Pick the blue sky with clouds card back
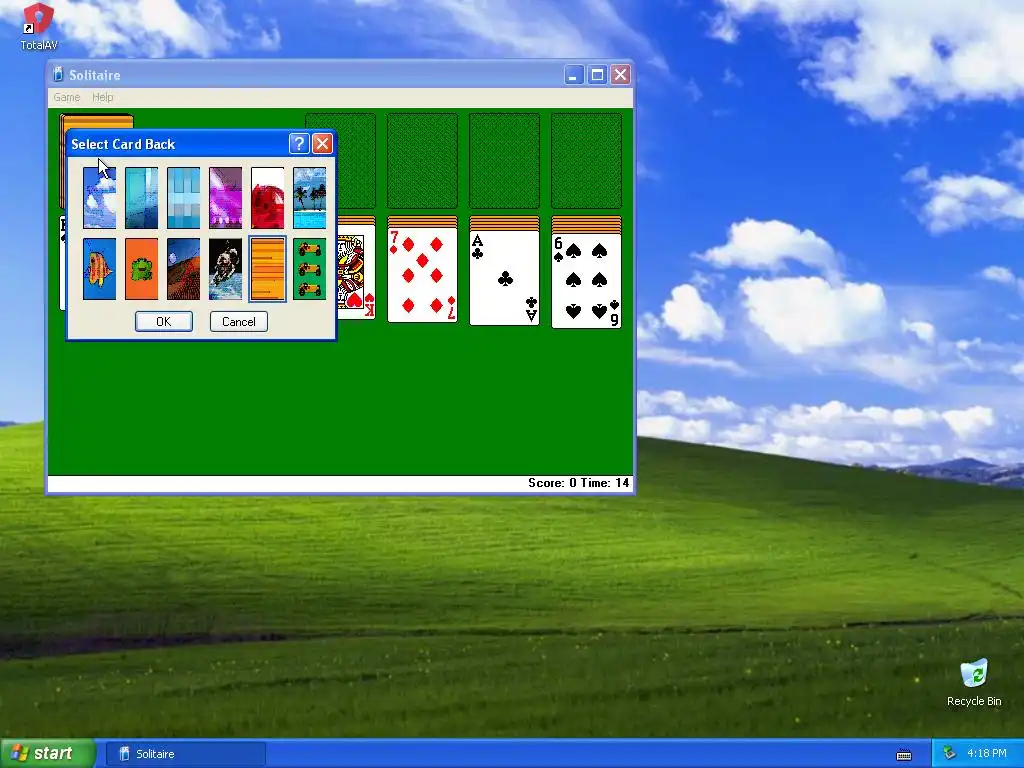 [x=99, y=198]
